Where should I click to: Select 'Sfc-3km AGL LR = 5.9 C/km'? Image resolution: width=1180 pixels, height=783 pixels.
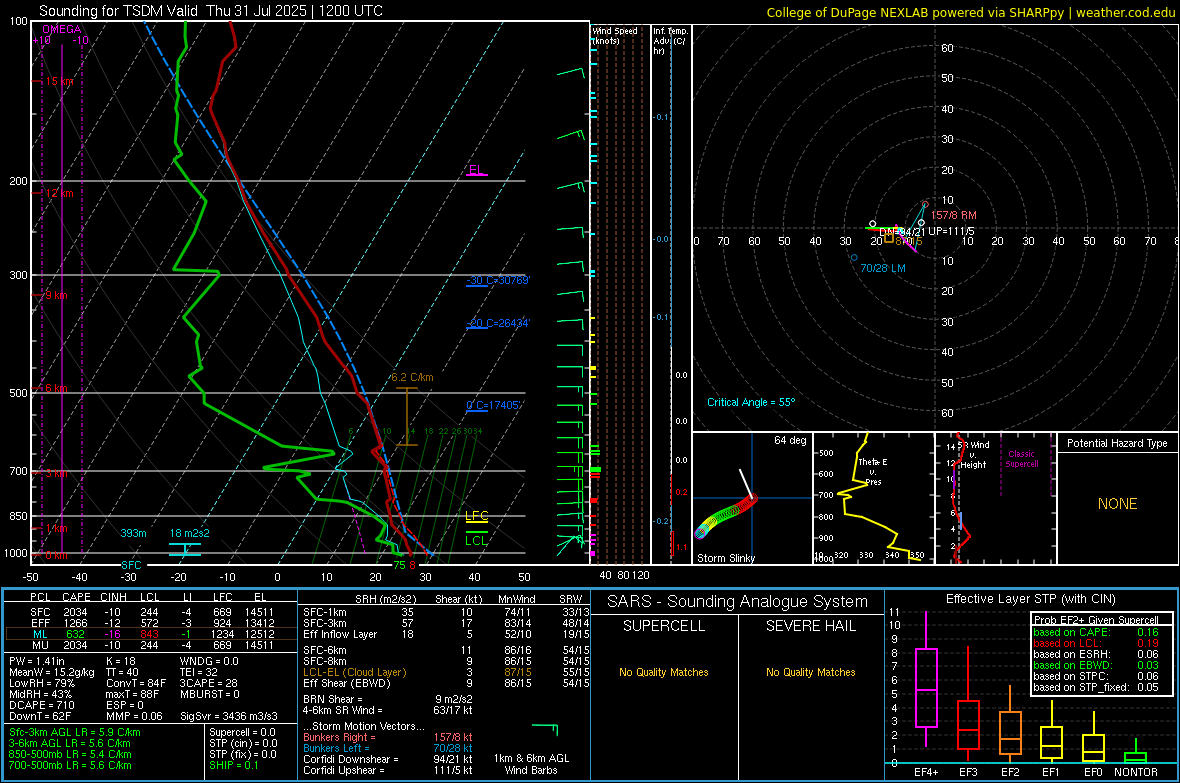75,733
